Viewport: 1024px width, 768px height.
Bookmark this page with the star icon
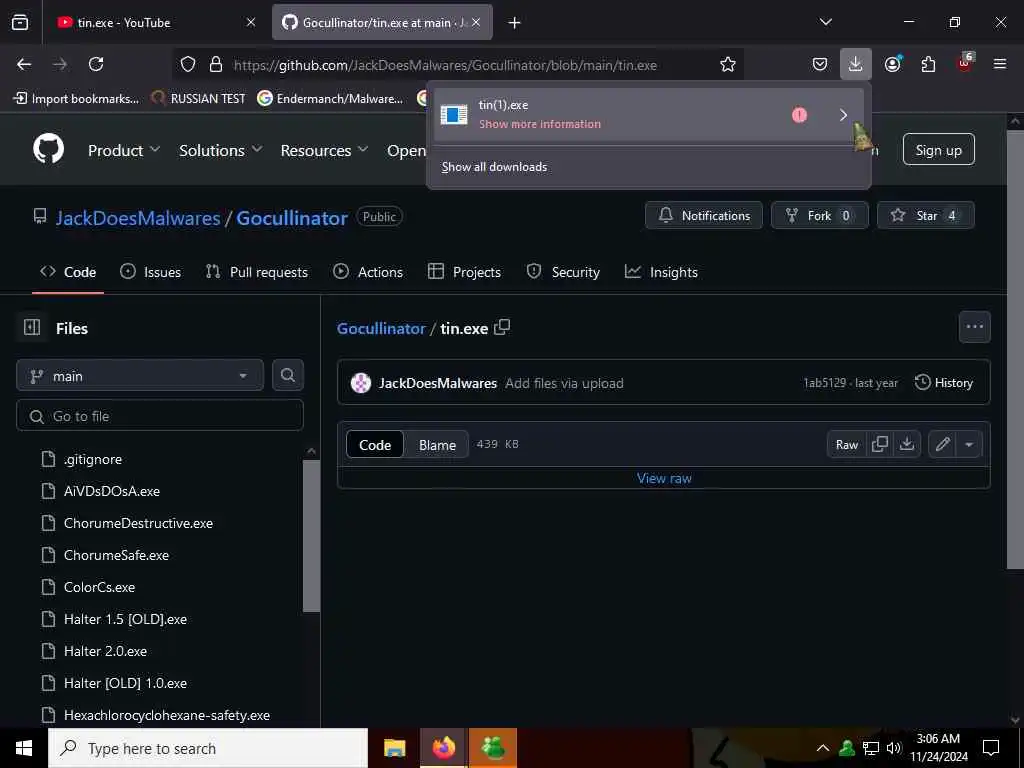(728, 64)
